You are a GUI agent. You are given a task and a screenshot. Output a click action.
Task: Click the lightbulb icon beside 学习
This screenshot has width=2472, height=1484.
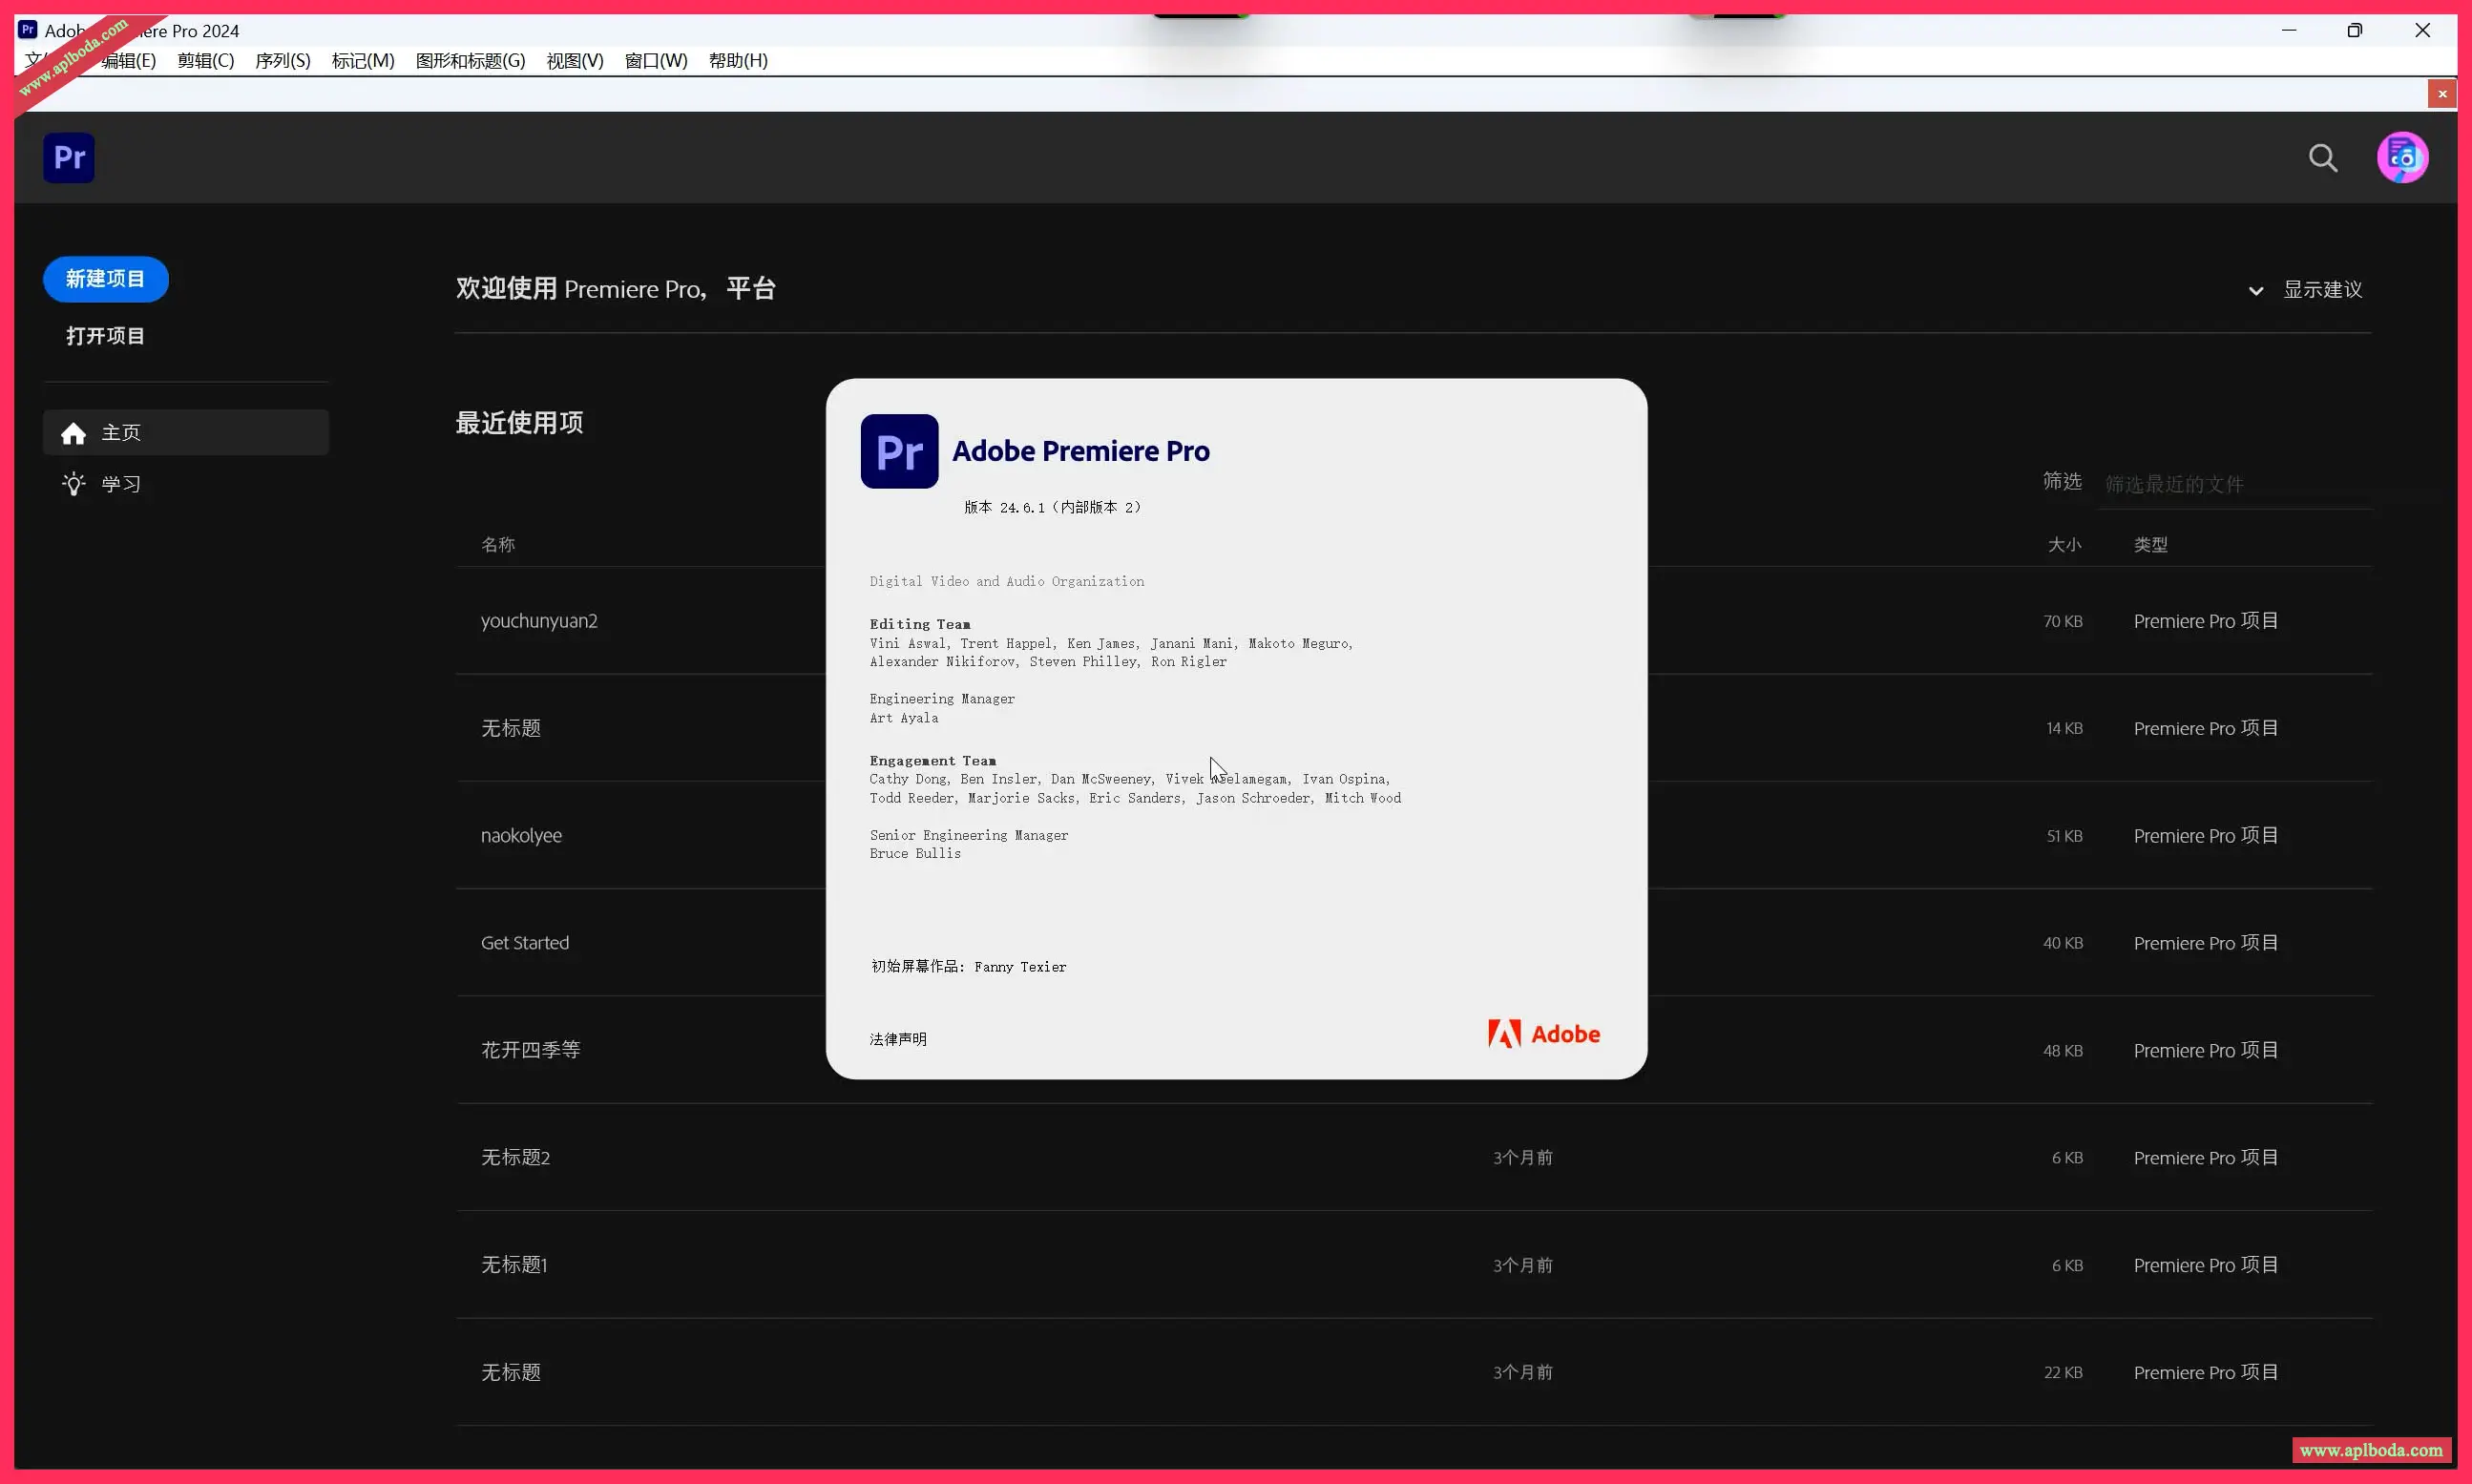point(73,484)
